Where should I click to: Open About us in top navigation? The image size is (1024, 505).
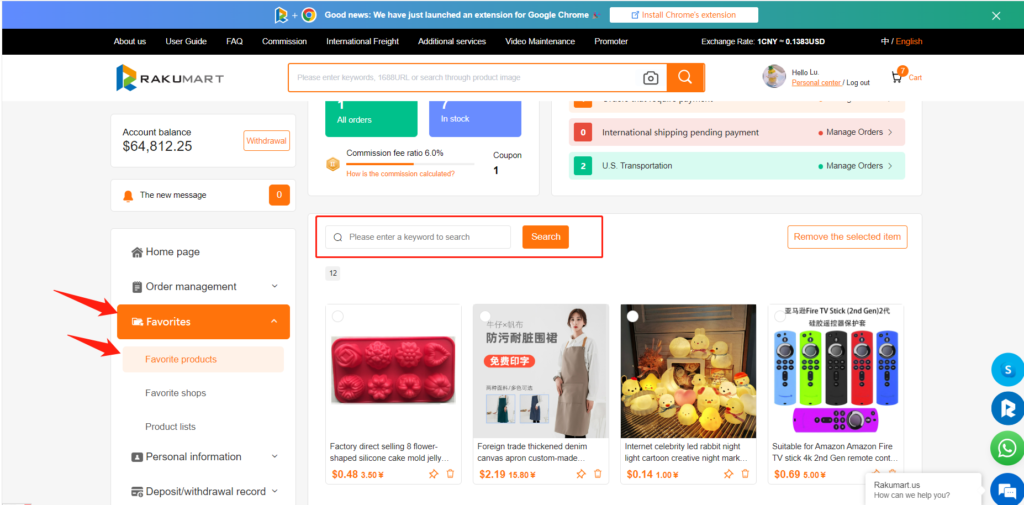[130, 41]
